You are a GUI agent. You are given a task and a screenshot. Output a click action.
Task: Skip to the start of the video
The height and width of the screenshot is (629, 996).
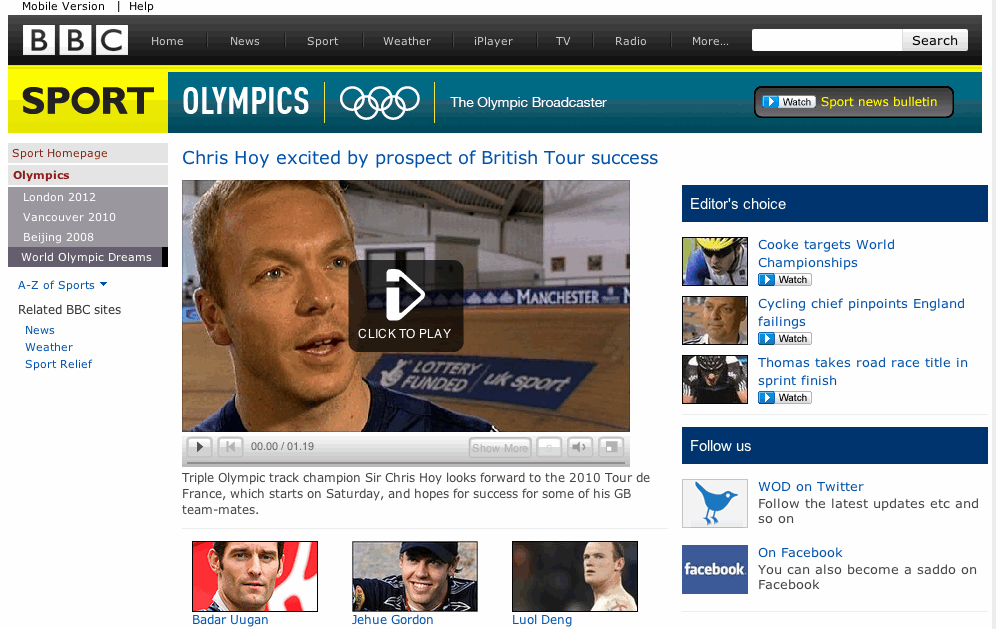point(230,447)
